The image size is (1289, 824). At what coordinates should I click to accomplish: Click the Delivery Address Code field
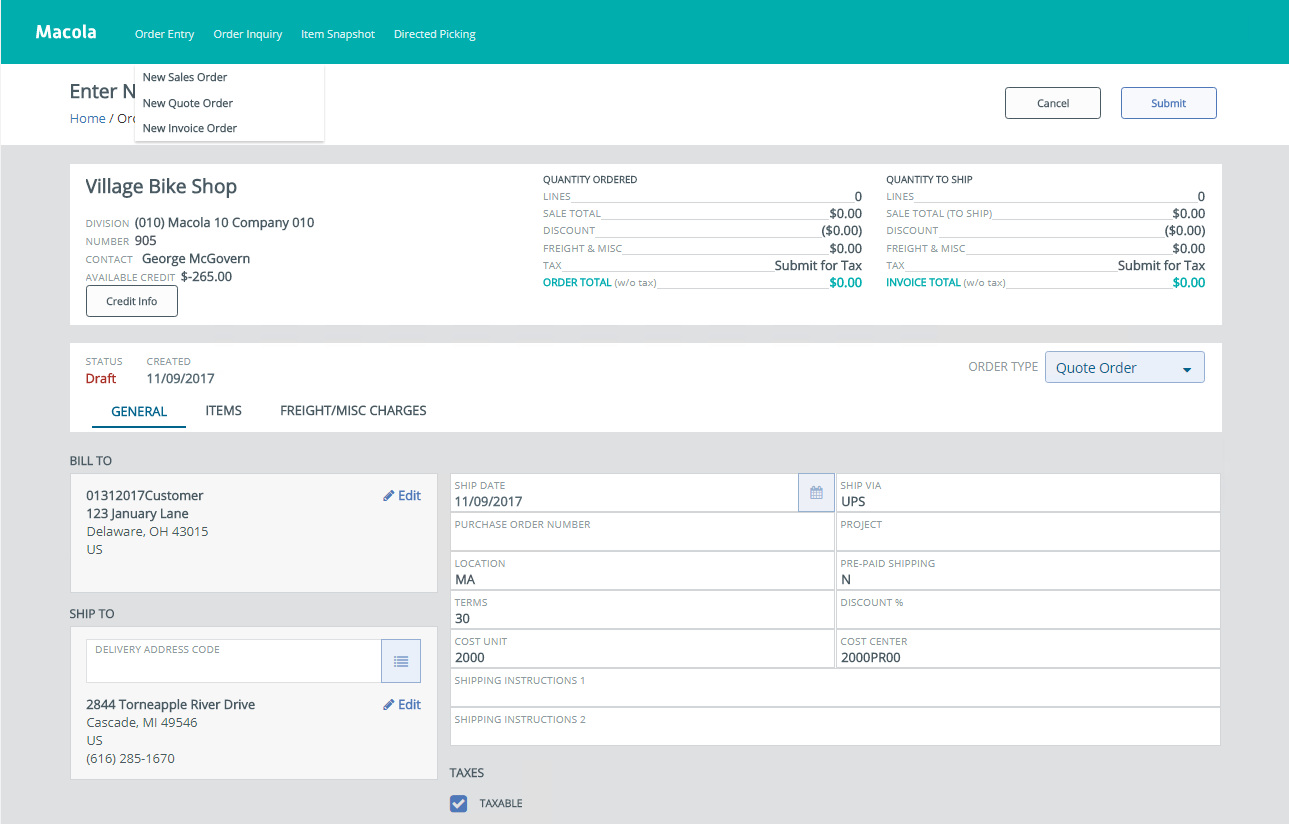point(234,661)
